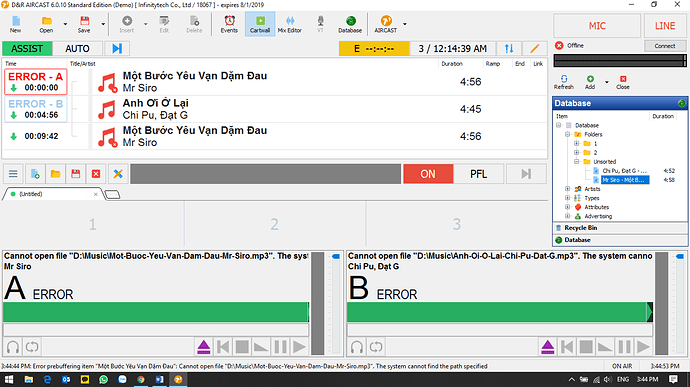Expand the Add dropdown arrow
This screenshot has height=387, width=690.
[x=606, y=82]
